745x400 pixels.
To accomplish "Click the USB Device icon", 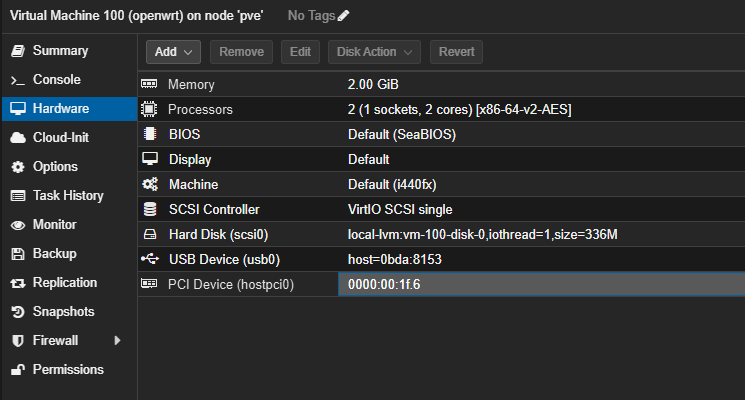I will (150, 259).
